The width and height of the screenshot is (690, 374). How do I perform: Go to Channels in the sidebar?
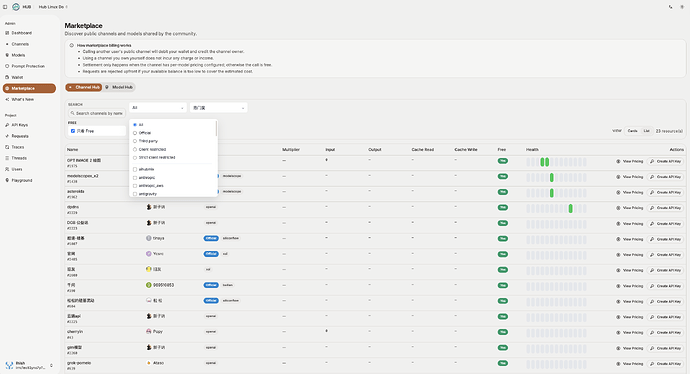tap(20, 44)
